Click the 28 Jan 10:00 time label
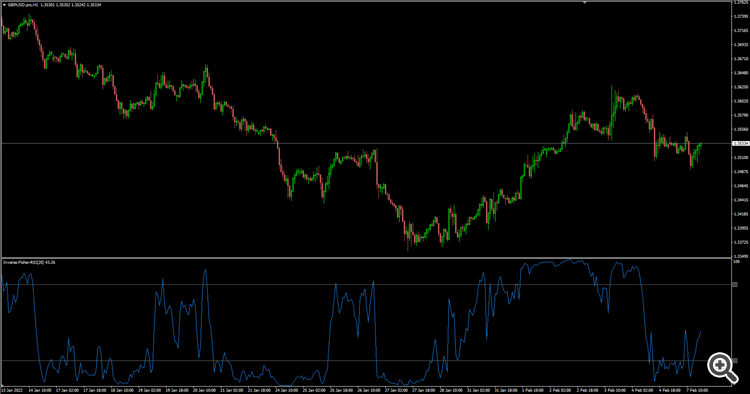 pyautogui.click(x=451, y=391)
